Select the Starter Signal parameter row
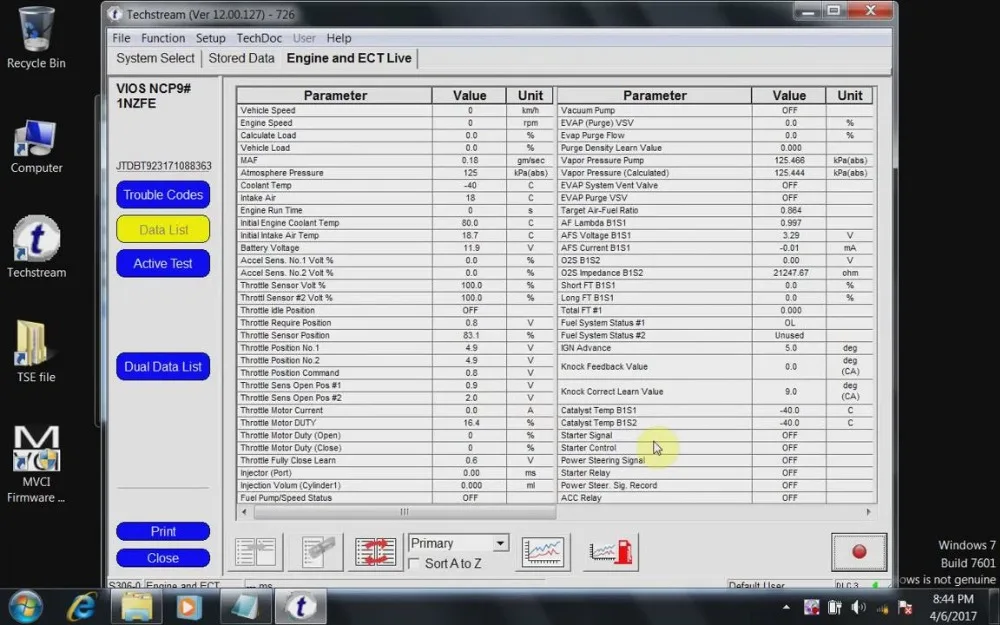Image resolution: width=1000 pixels, height=625 pixels. 715,436
